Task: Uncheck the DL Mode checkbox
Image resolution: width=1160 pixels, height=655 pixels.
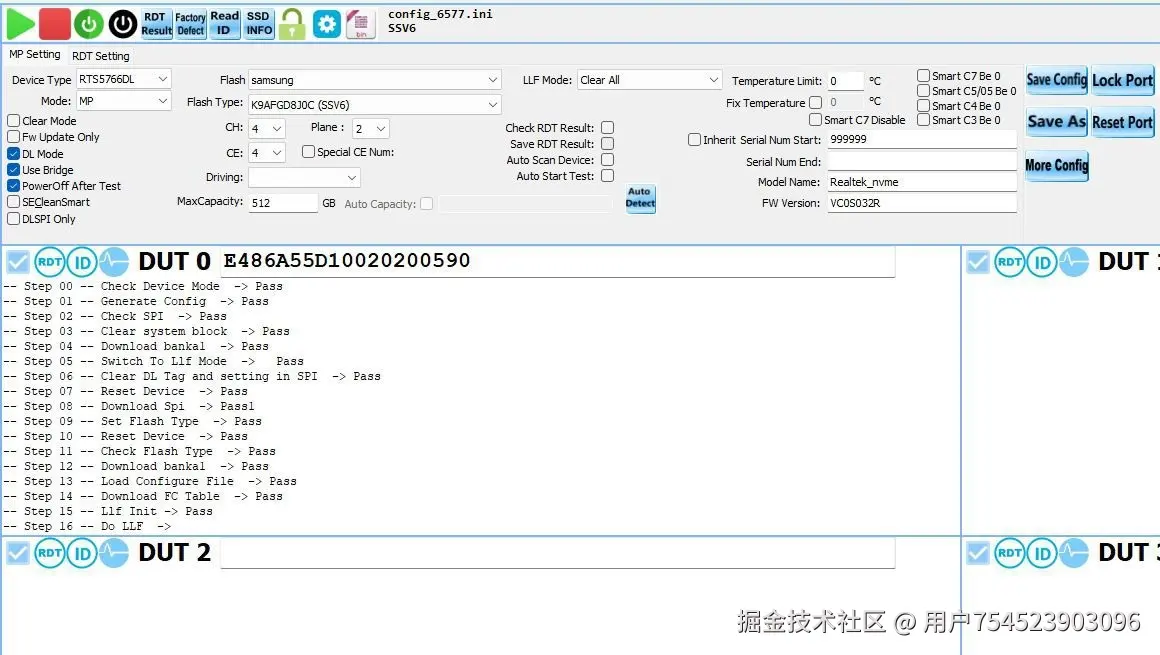Action: 13,154
